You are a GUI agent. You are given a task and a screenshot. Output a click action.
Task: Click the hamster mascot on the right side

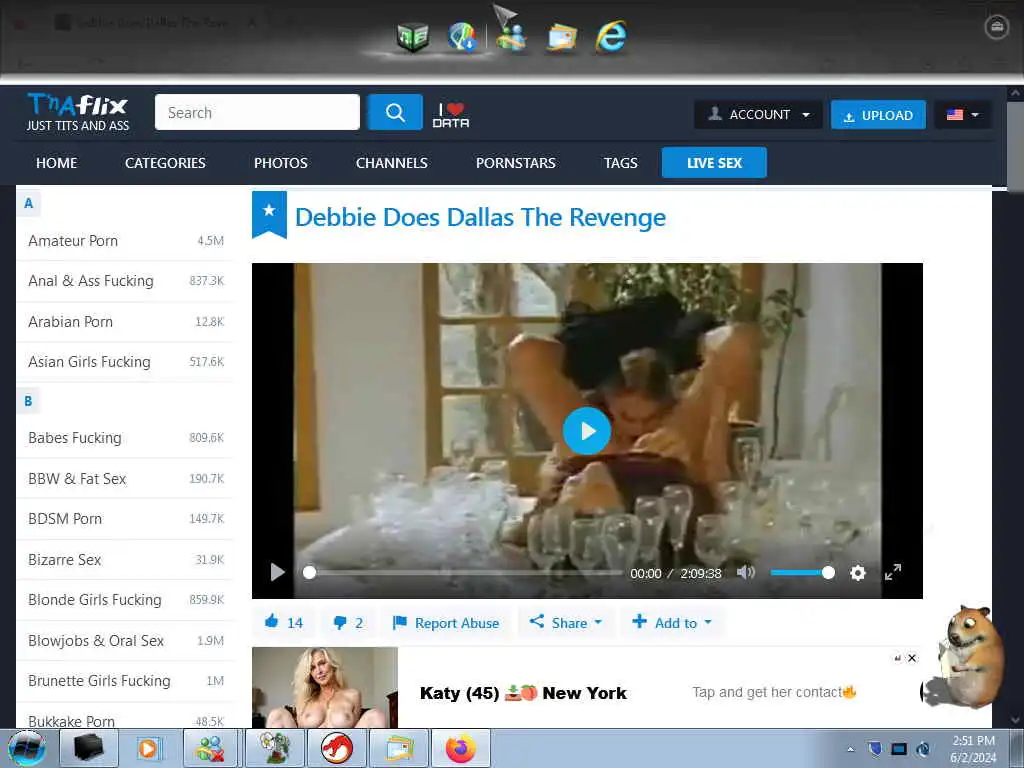coord(965,658)
